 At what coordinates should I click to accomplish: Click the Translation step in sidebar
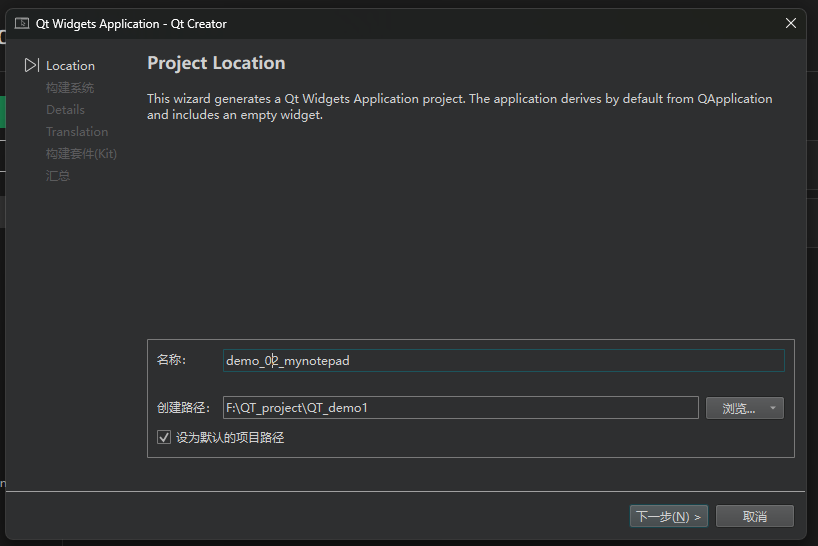tap(77, 131)
